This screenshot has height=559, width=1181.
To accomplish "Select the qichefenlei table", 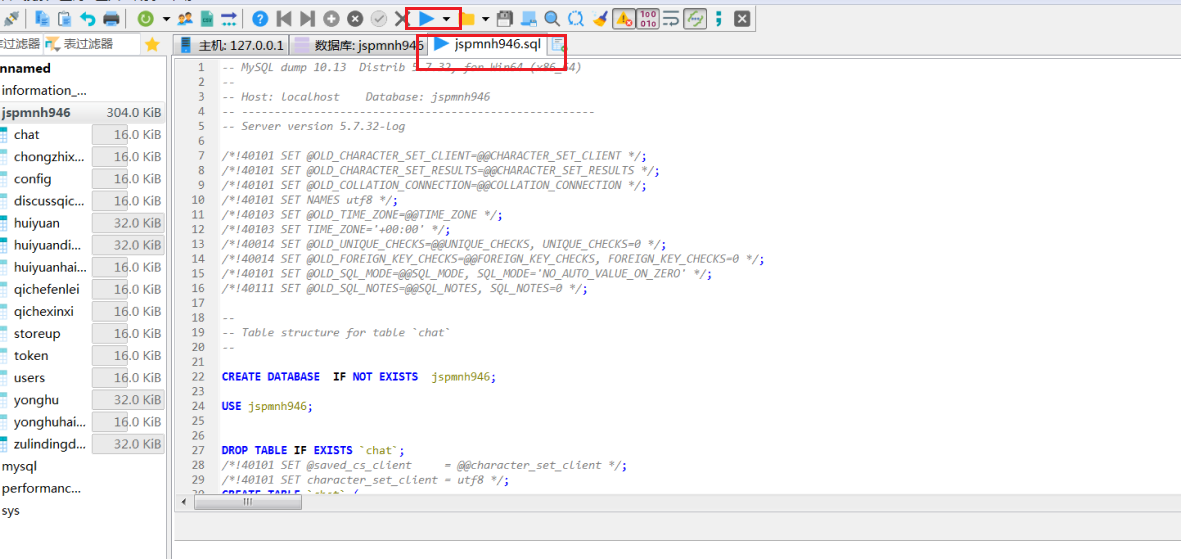I will (46, 289).
